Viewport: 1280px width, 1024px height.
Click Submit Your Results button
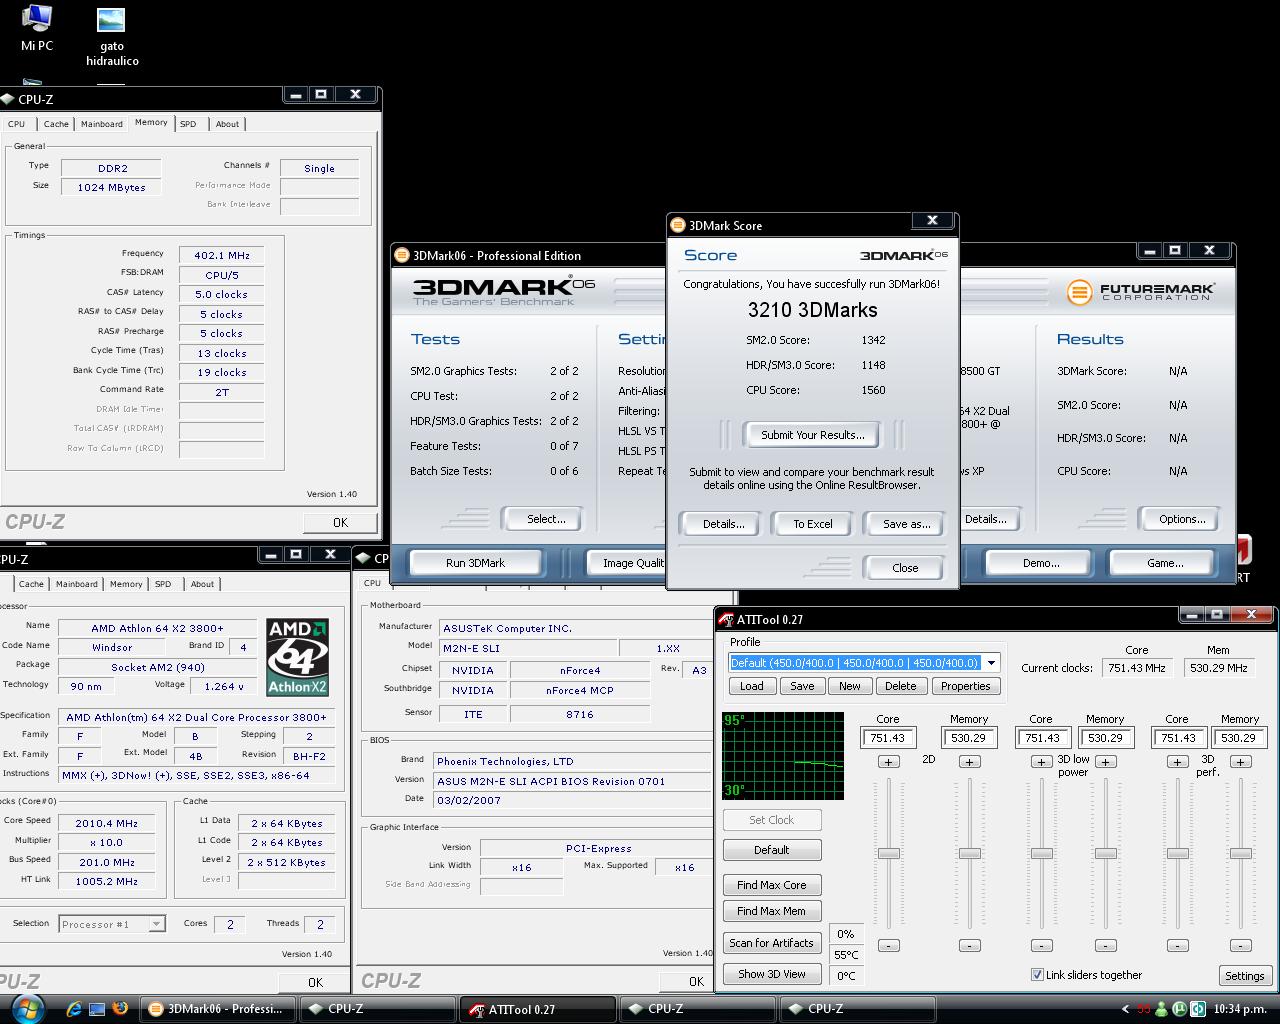click(x=813, y=435)
